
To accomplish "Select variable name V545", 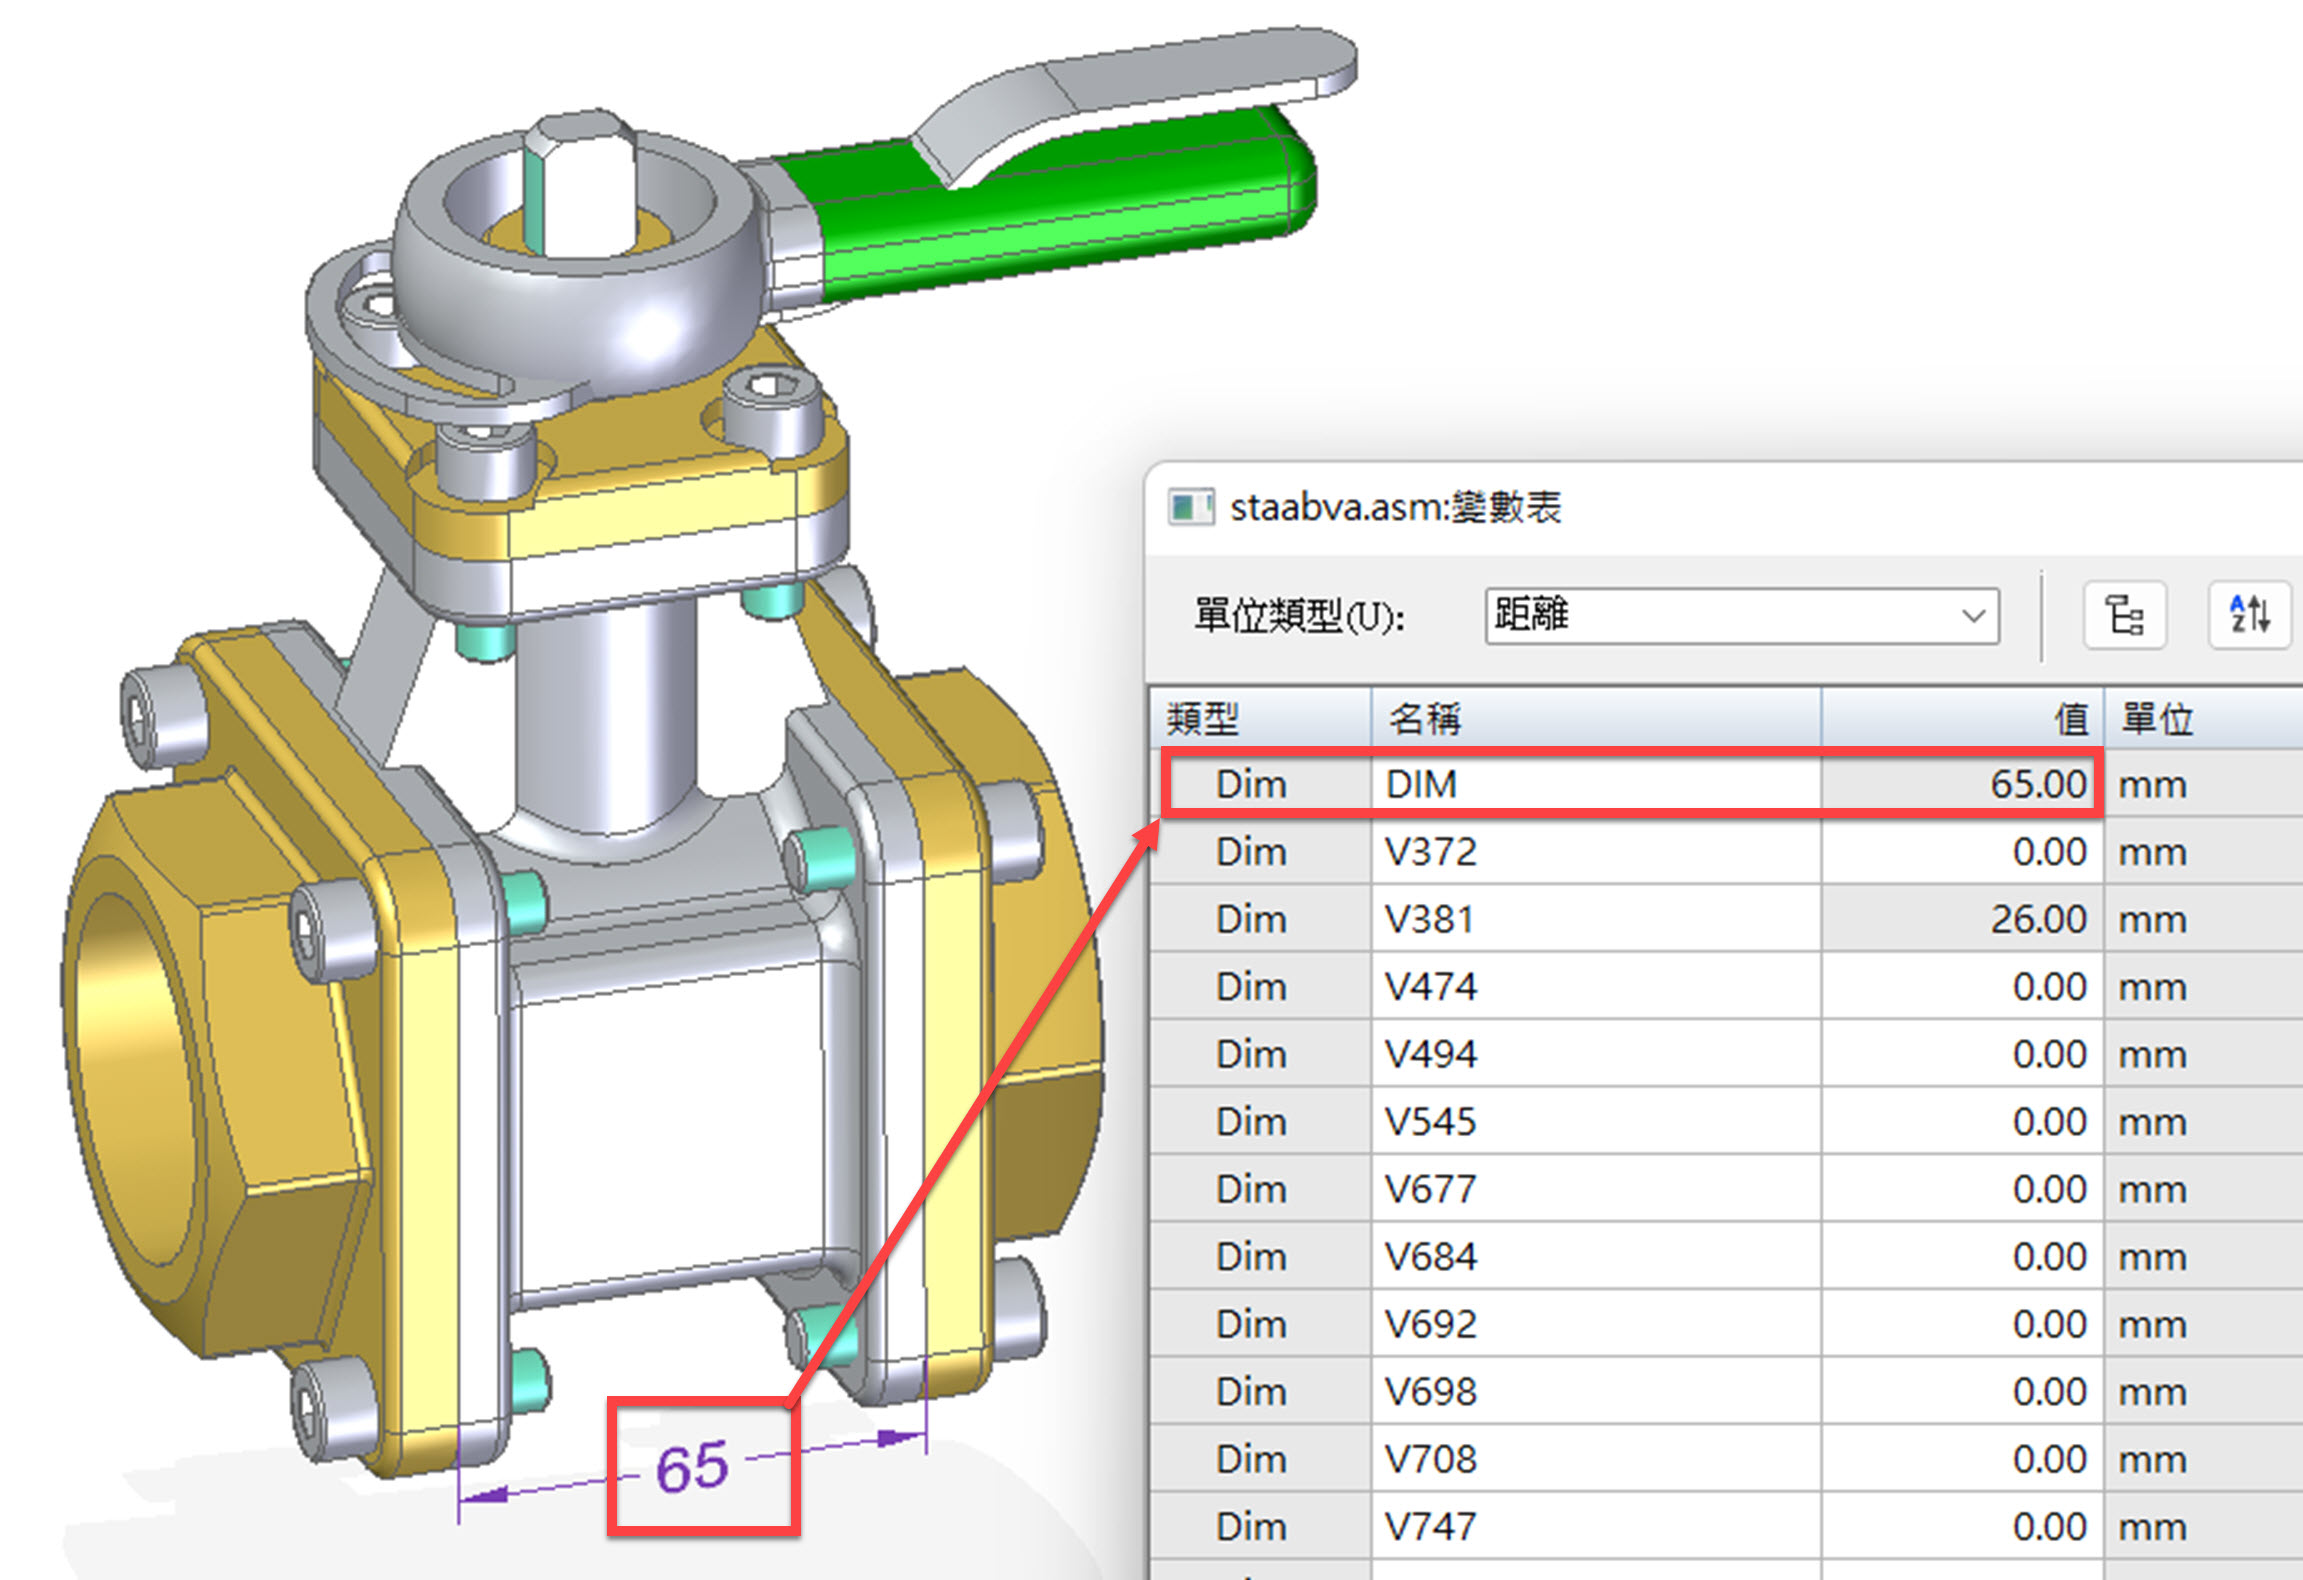I will pyautogui.click(x=1596, y=1122).
